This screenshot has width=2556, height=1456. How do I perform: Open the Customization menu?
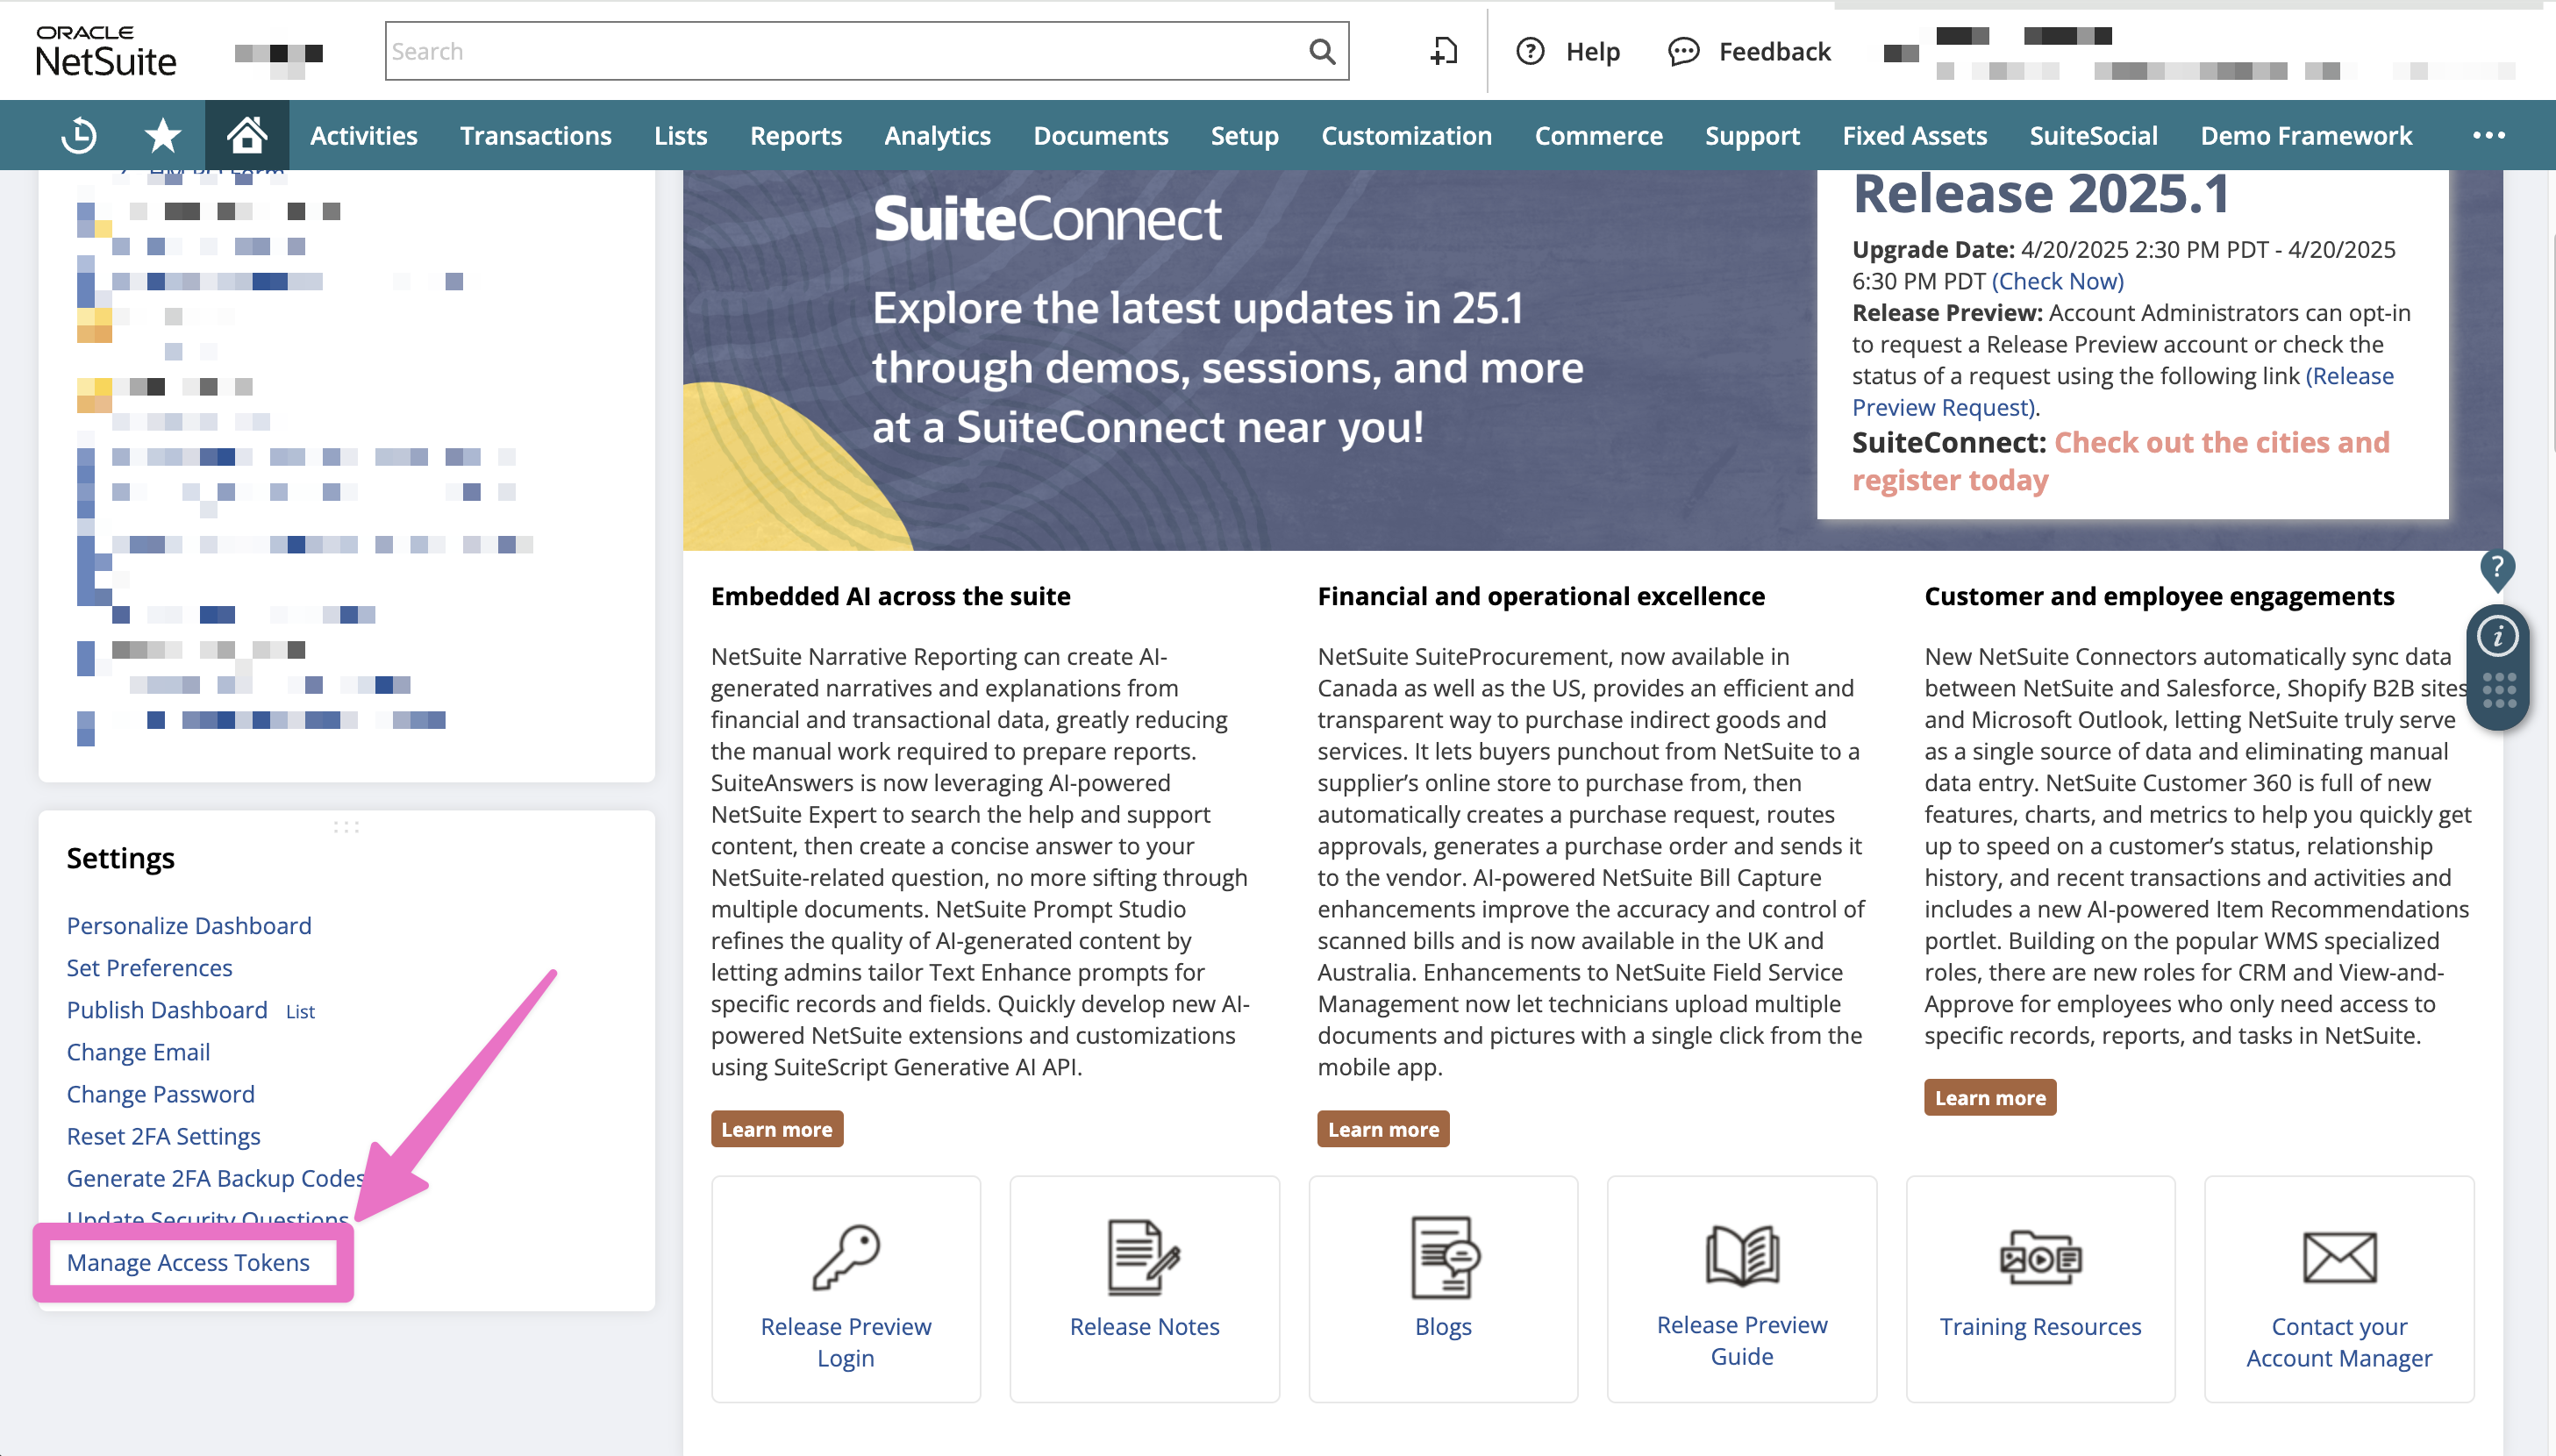pos(1406,135)
